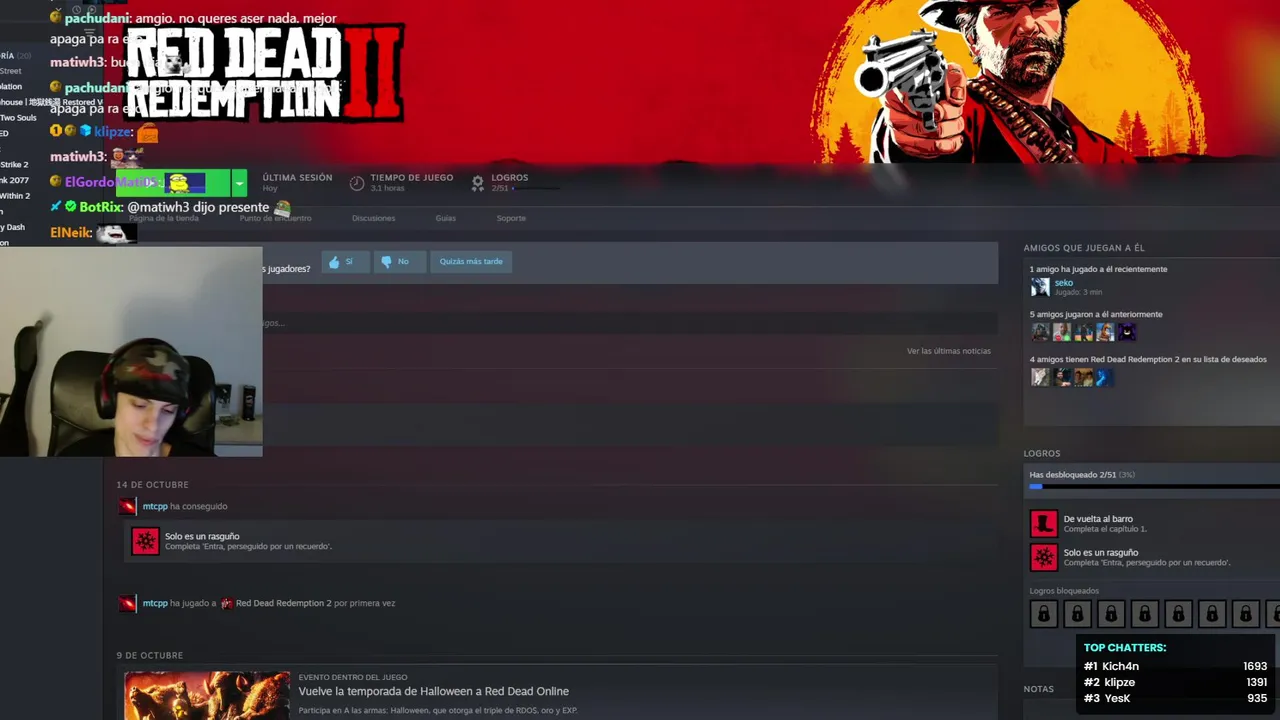Click 'De vuelta al barro' achievement title

[1098, 519]
